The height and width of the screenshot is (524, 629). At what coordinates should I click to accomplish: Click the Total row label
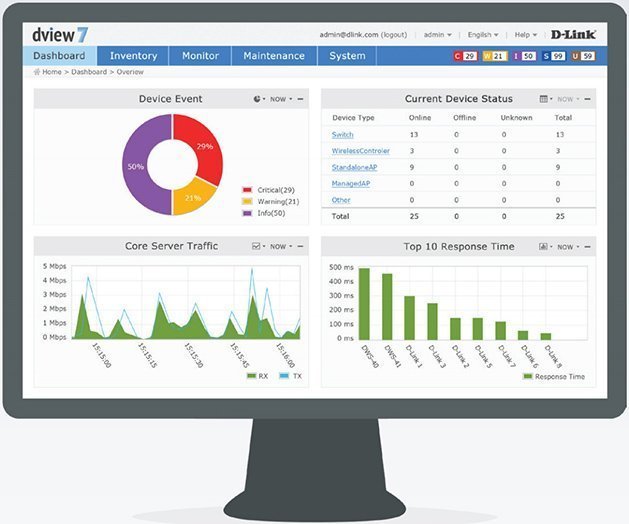click(340, 216)
